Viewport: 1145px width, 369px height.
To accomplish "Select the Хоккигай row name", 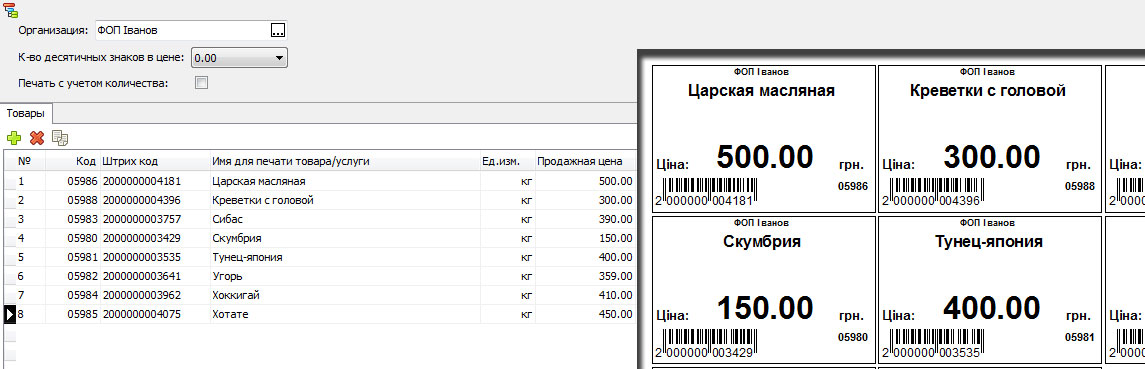I will click(345, 295).
